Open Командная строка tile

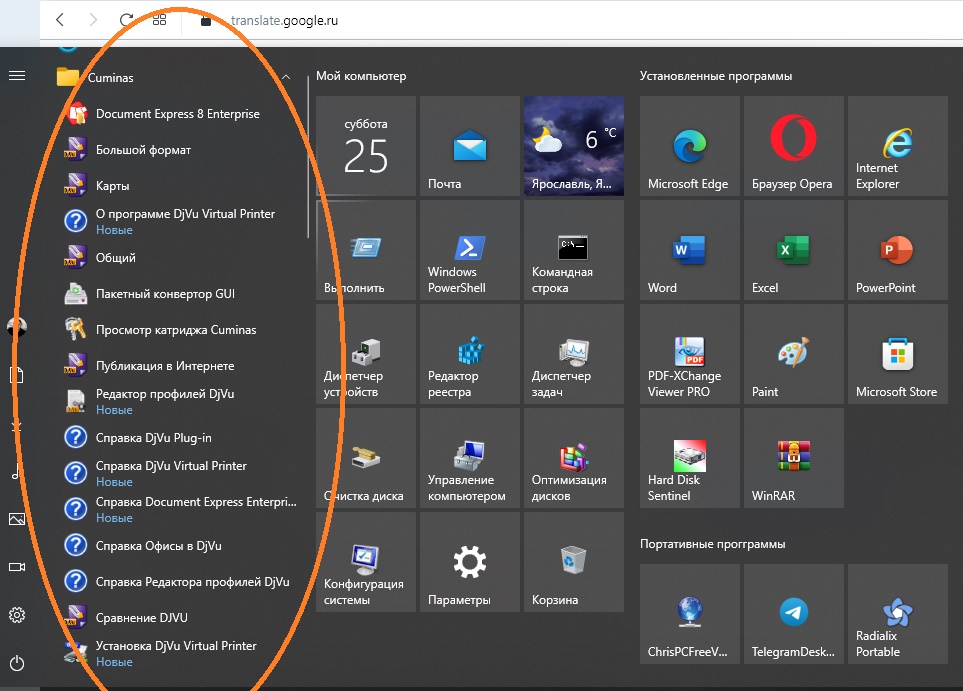point(574,250)
